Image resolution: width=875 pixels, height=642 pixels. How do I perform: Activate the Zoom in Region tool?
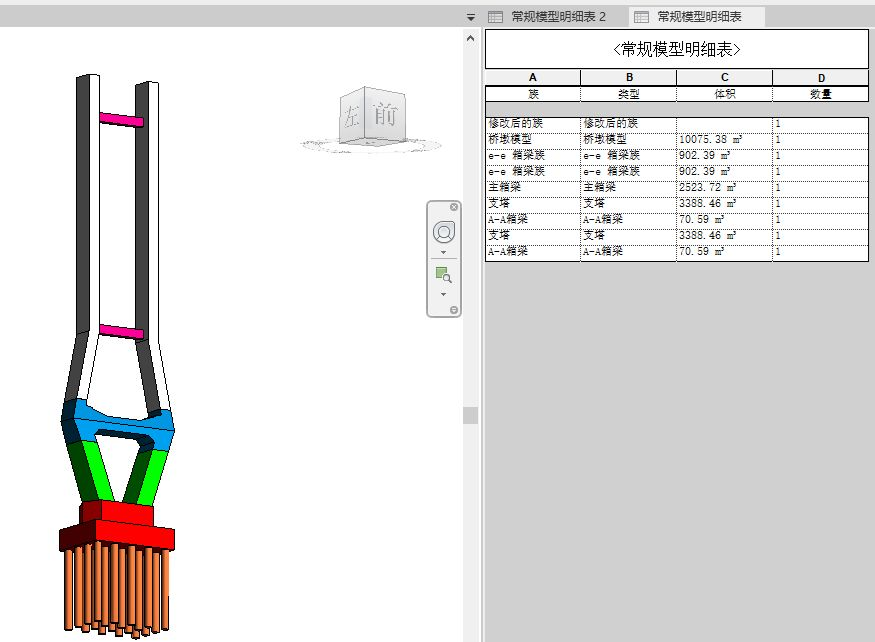coord(444,275)
